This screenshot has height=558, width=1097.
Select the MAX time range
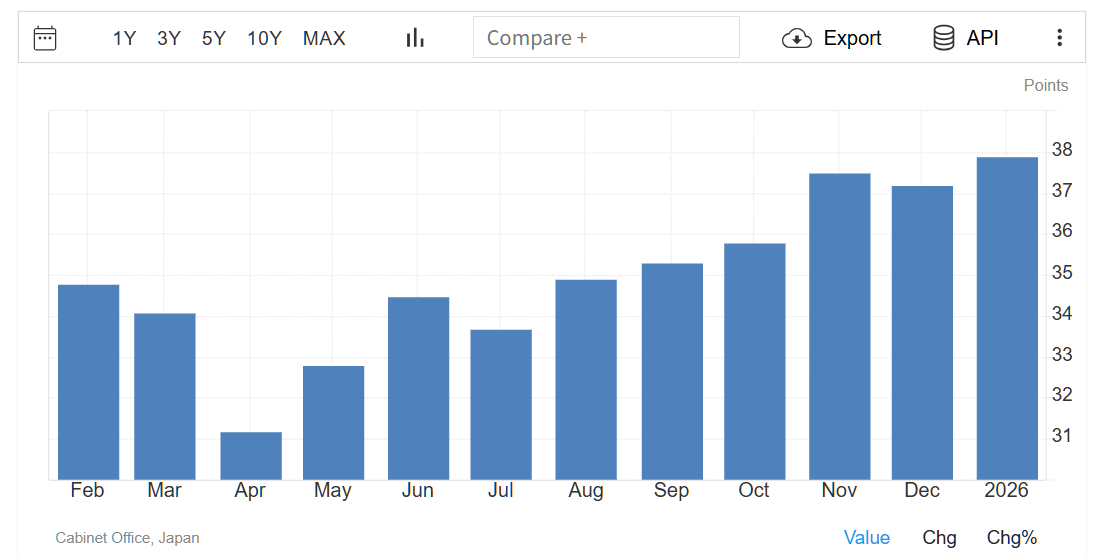click(324, 38)
